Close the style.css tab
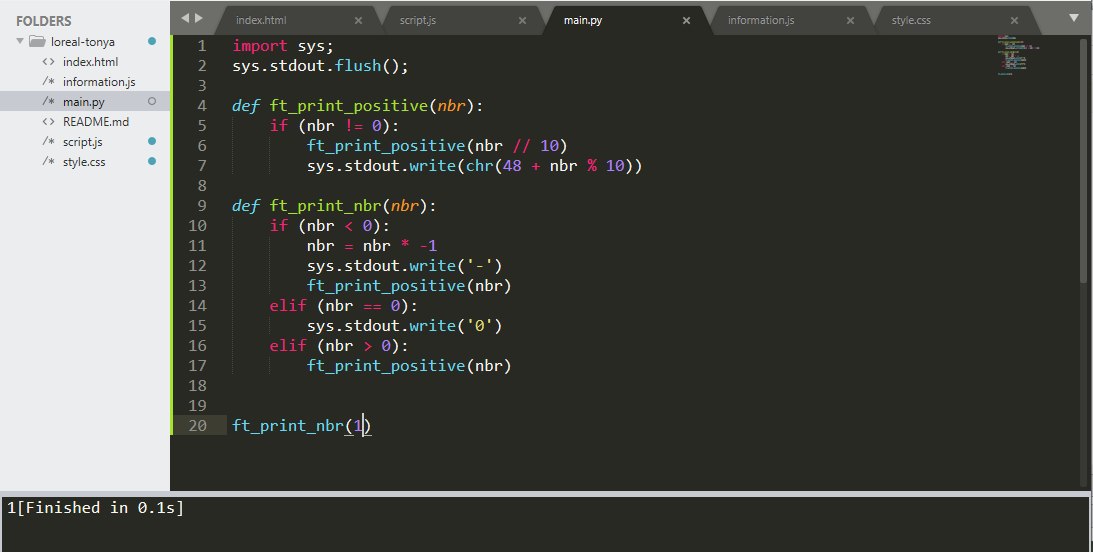The width and height of the screenshot is (1093, 552). [1014, 21]
